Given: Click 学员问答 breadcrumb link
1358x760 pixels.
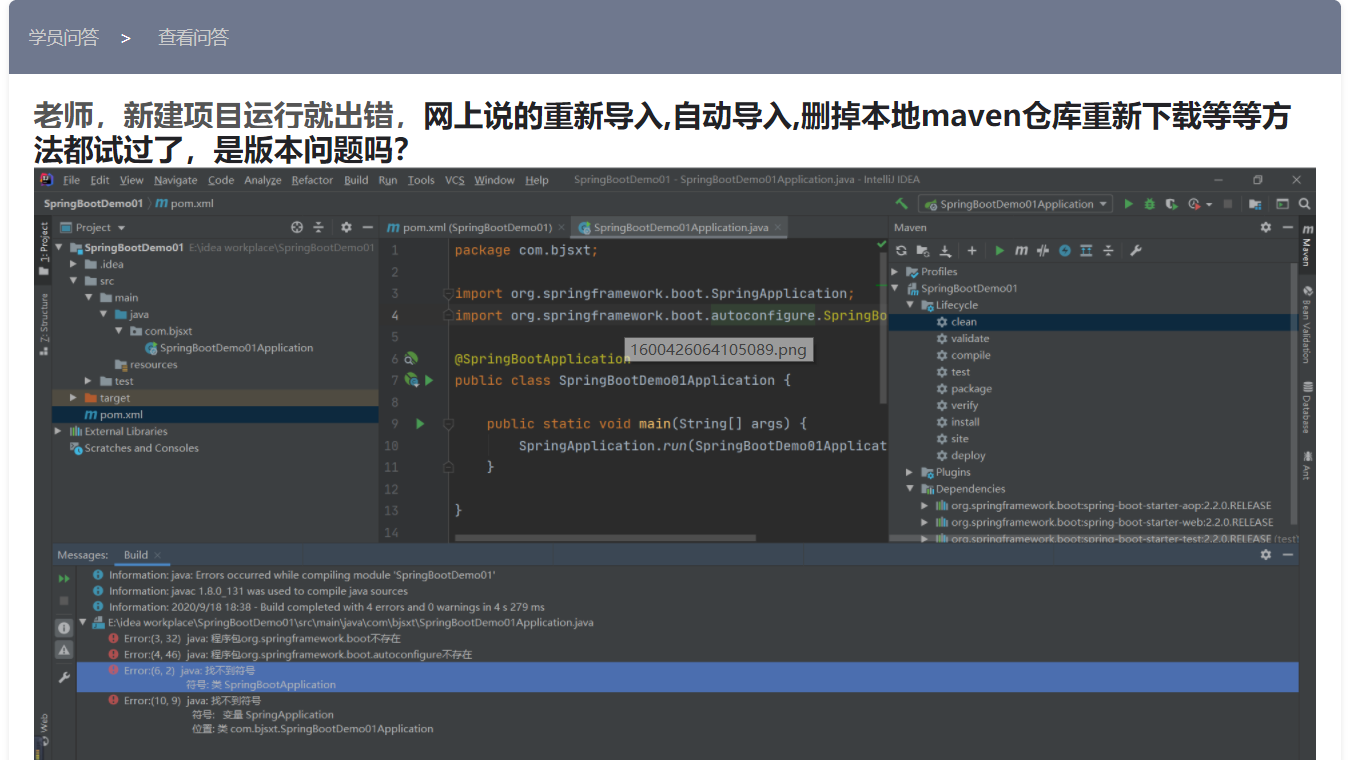Looking at the screenshot, I should click(63, 38).
